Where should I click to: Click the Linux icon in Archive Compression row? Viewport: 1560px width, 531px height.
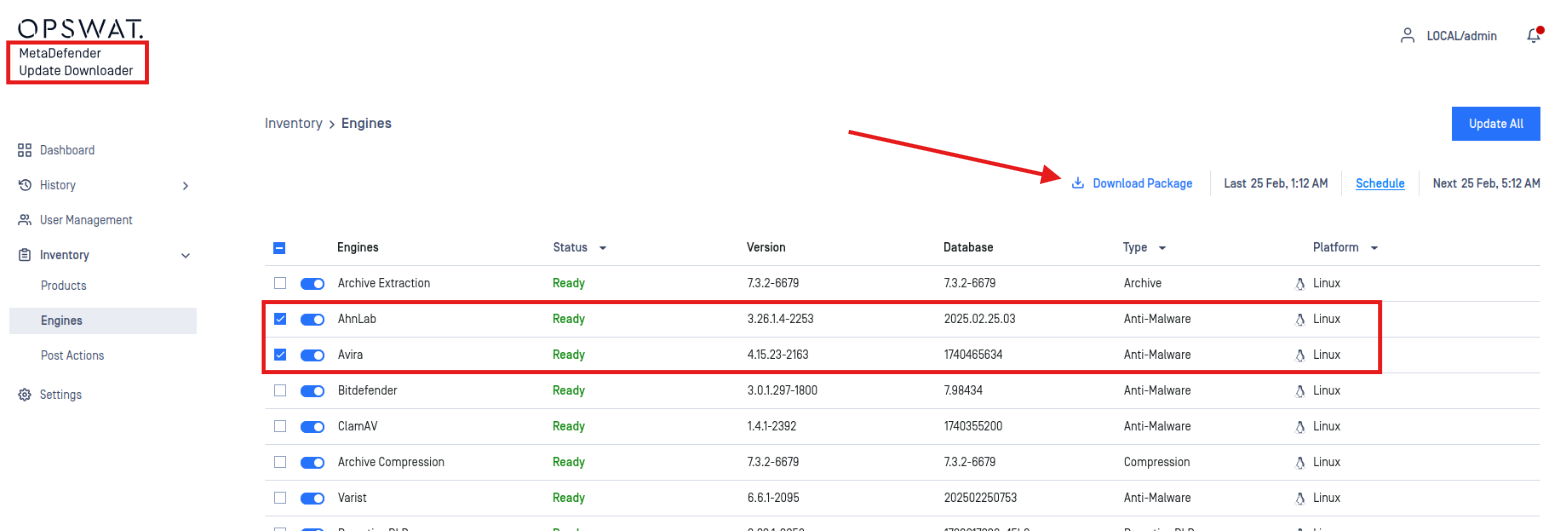[1300, 462]
